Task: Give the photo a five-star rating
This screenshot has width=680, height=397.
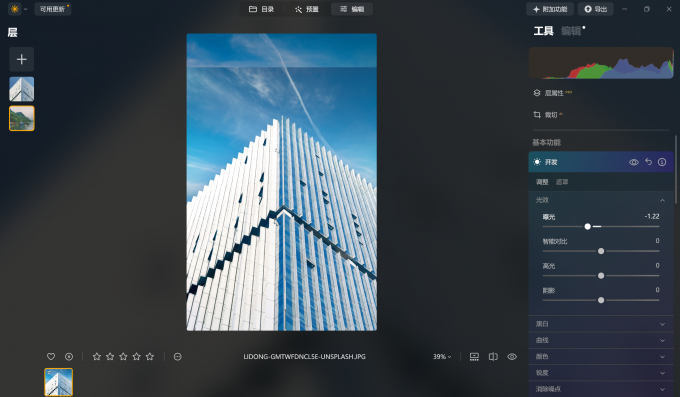Action: (150, 357)
